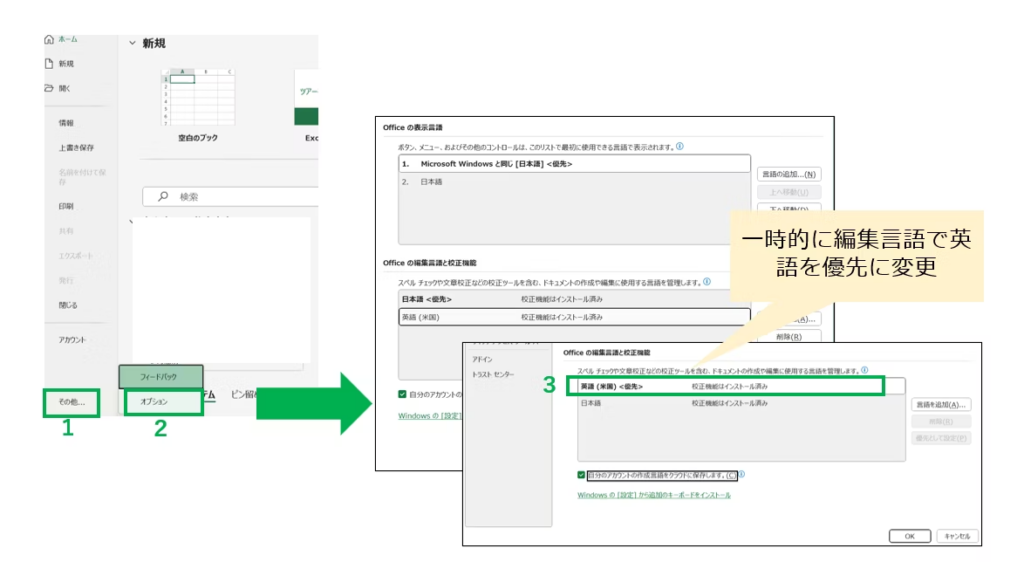Click the info icon beside the display language description

680,146
